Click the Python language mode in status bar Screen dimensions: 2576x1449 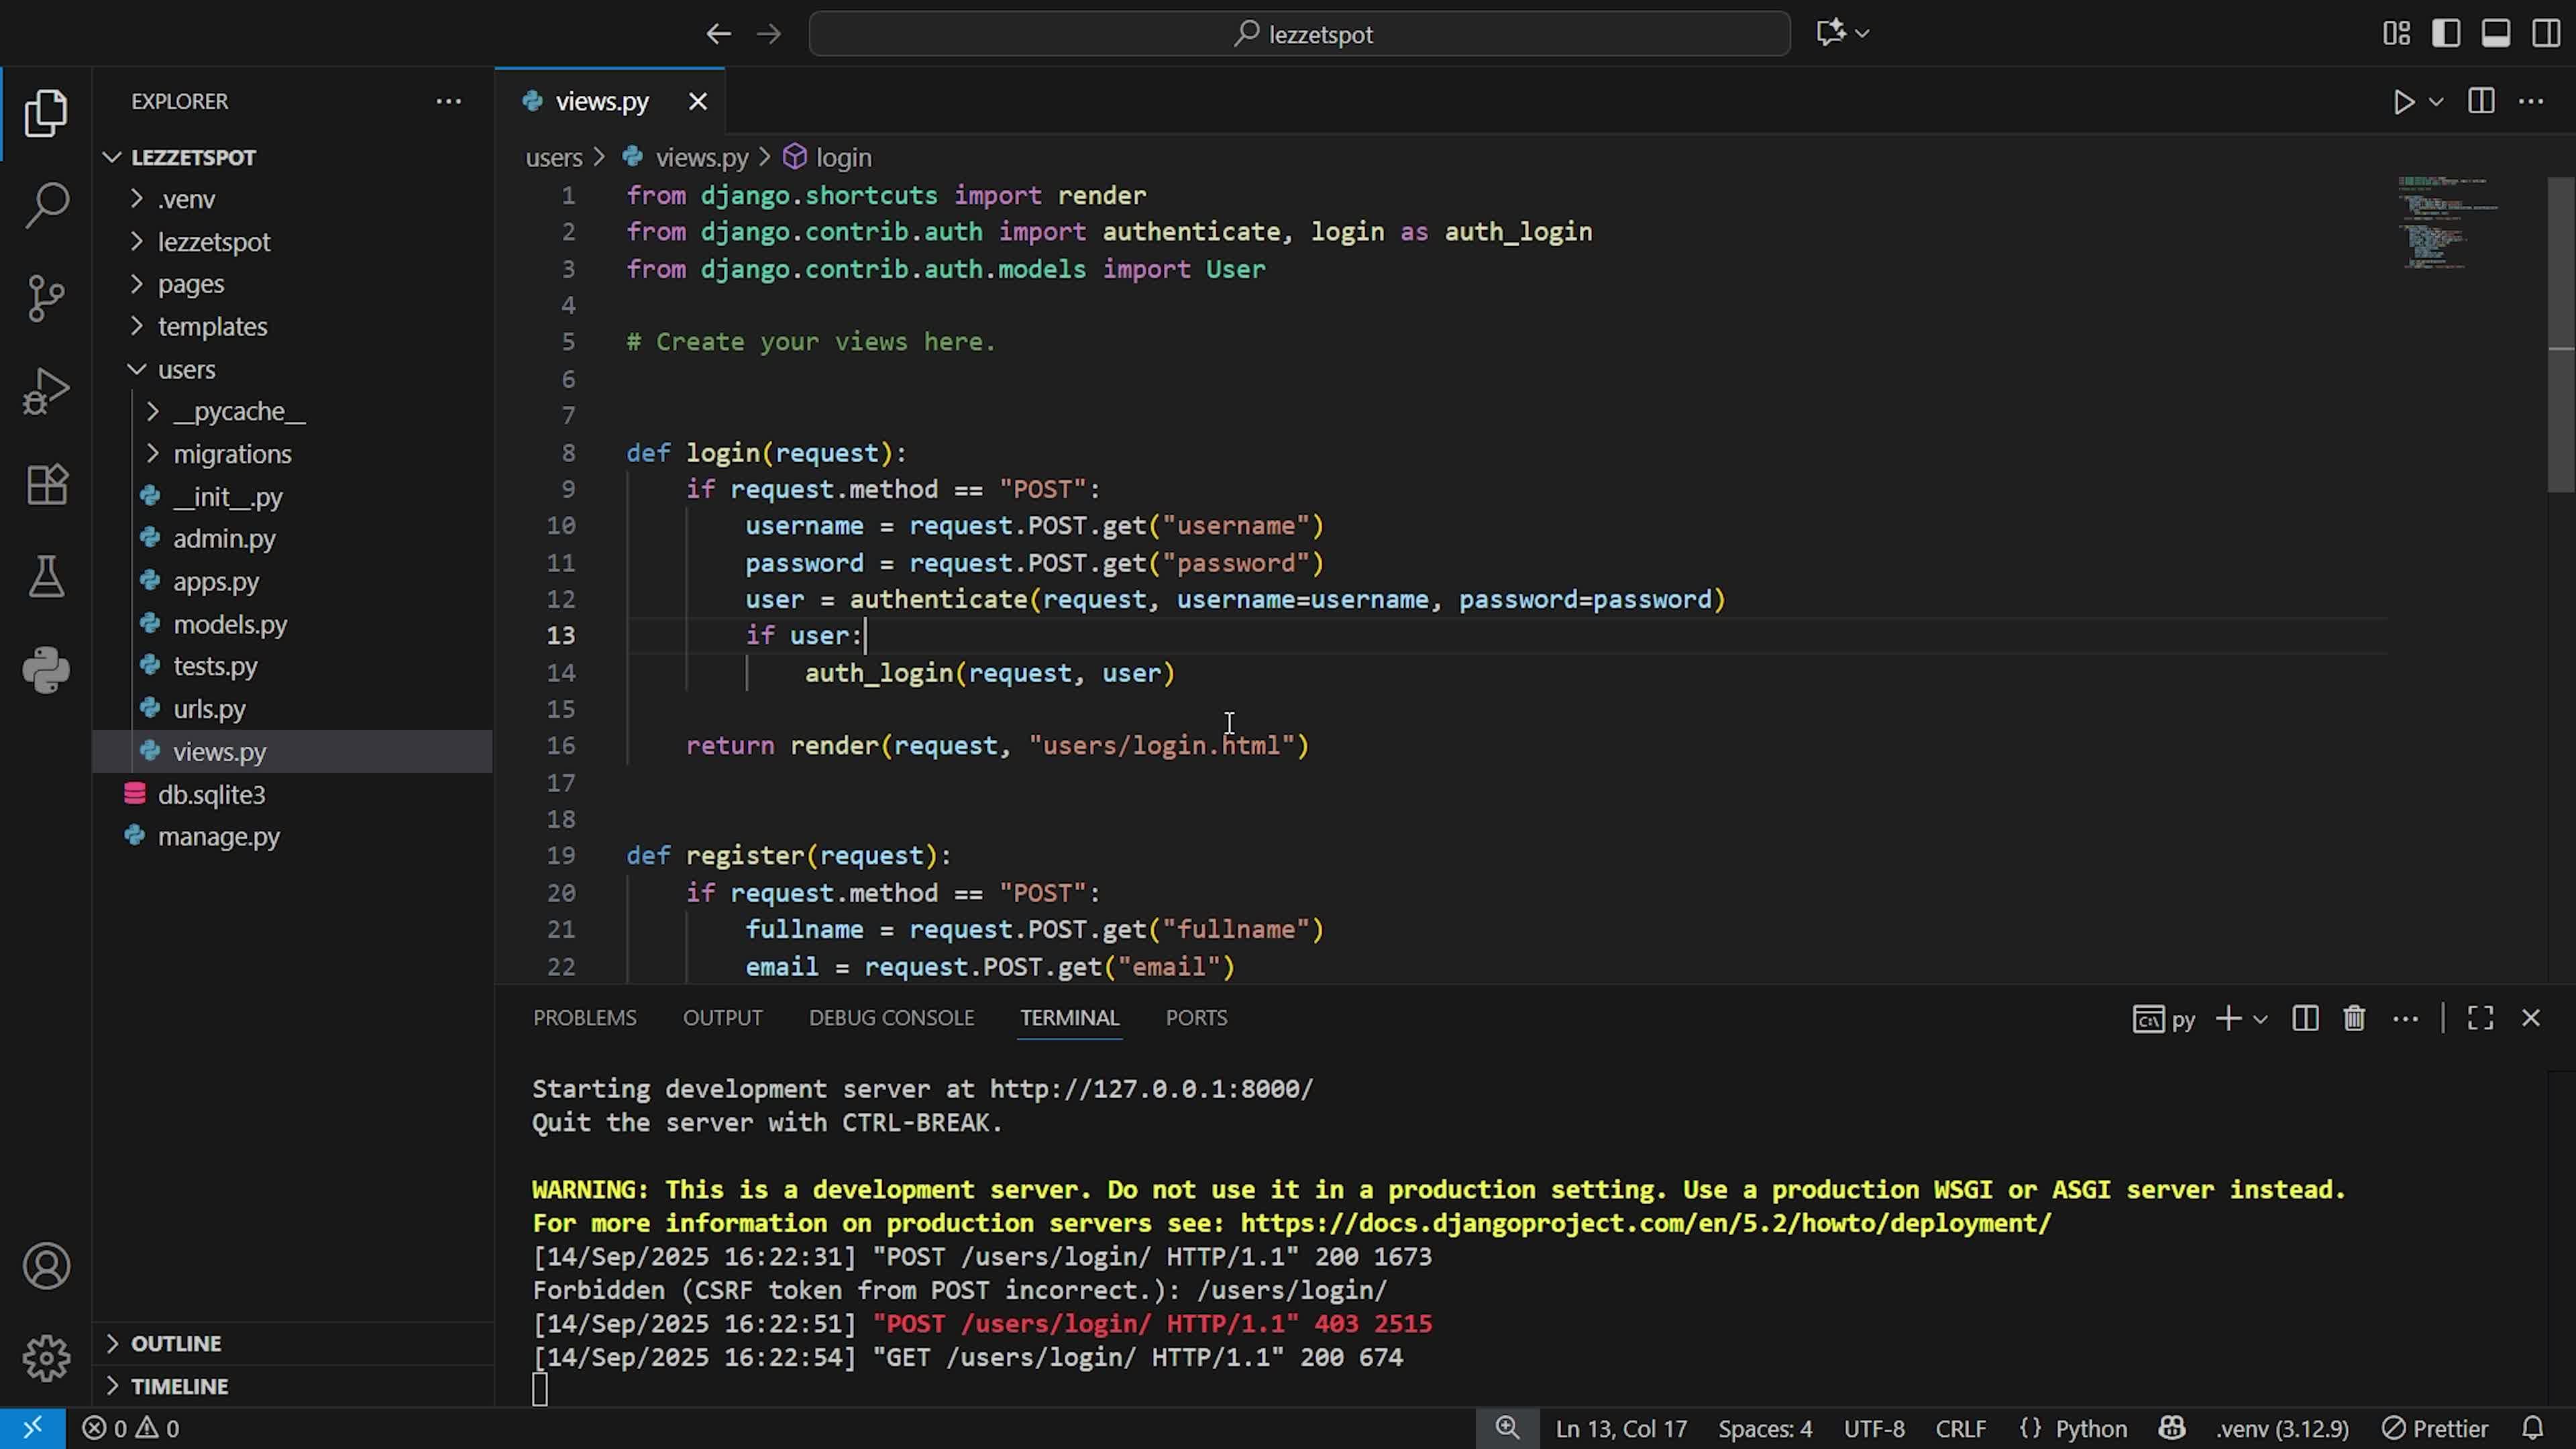pyautogui.click(x=2090, y=1428)
